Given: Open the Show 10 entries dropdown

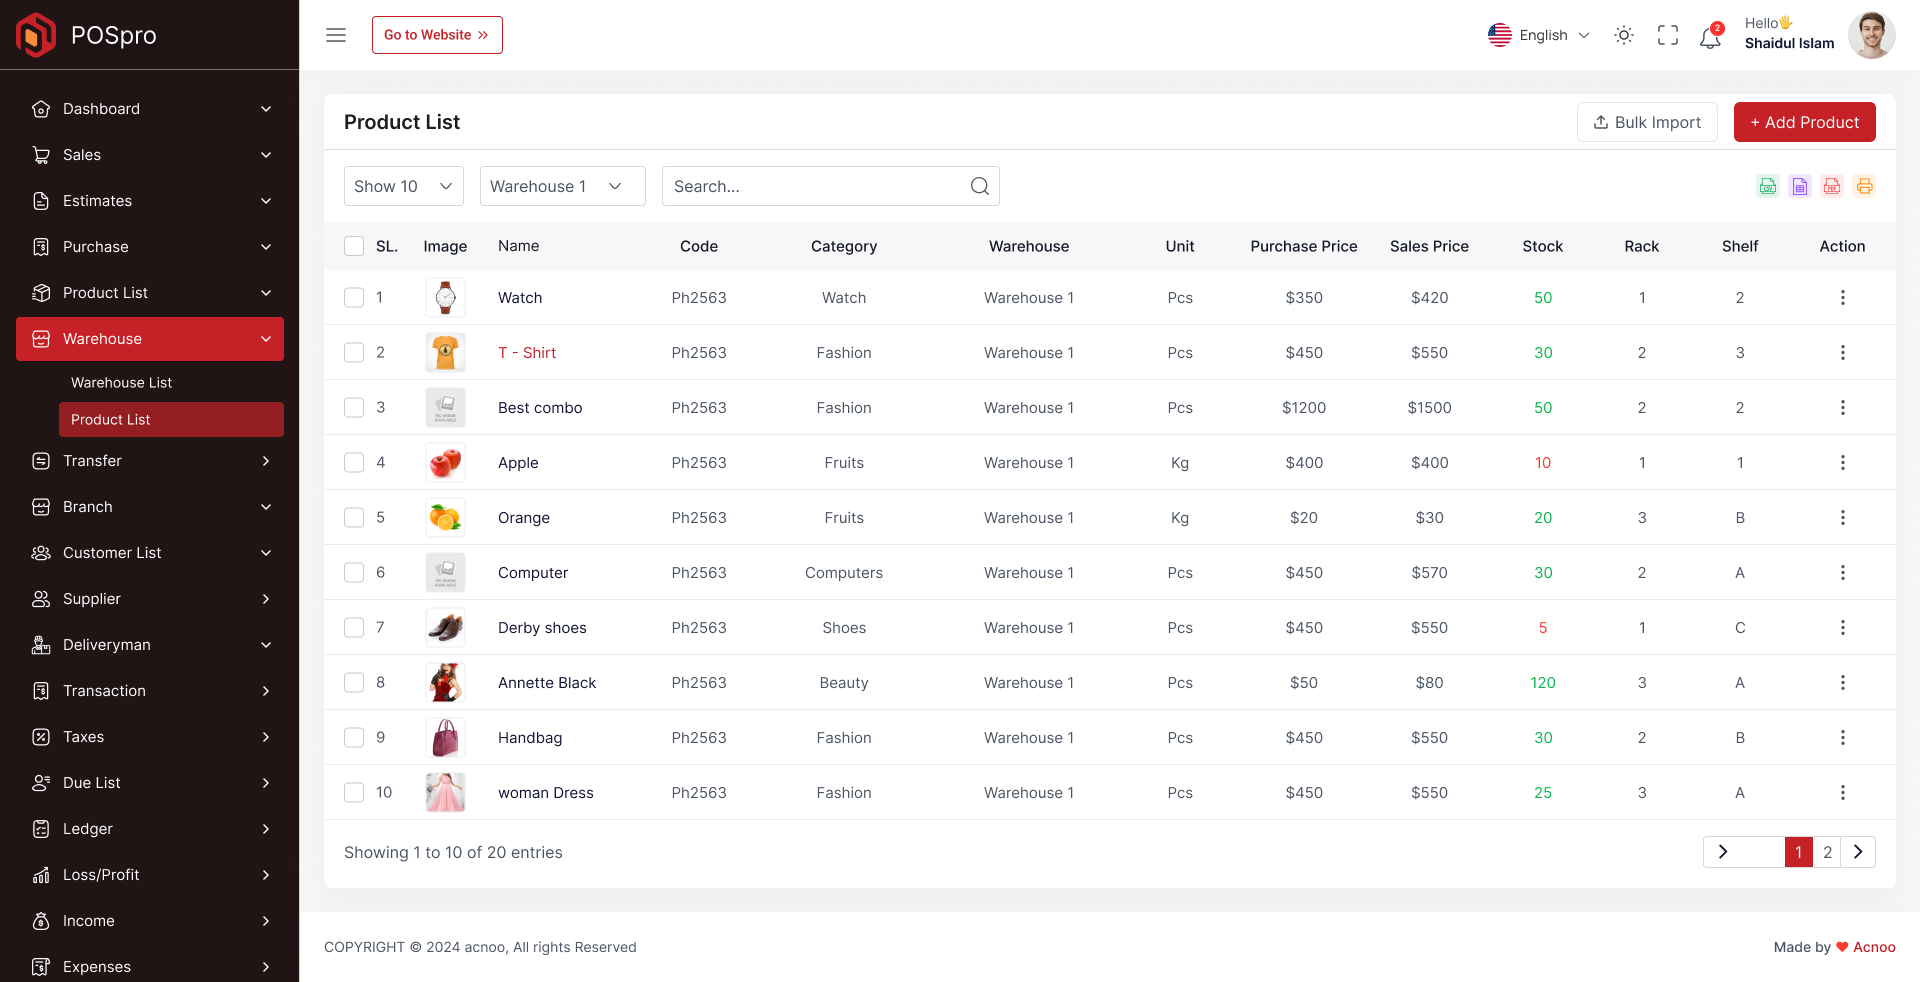Looking at the screenshot, I should 404,186.
